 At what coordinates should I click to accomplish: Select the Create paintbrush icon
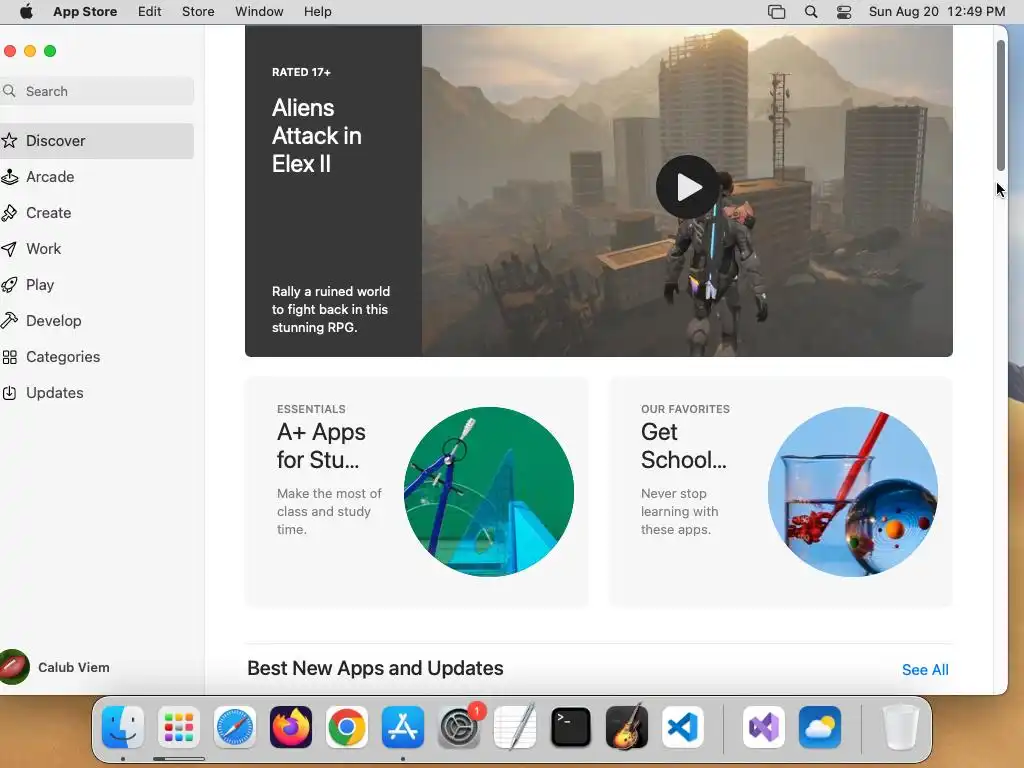point(9,212)
